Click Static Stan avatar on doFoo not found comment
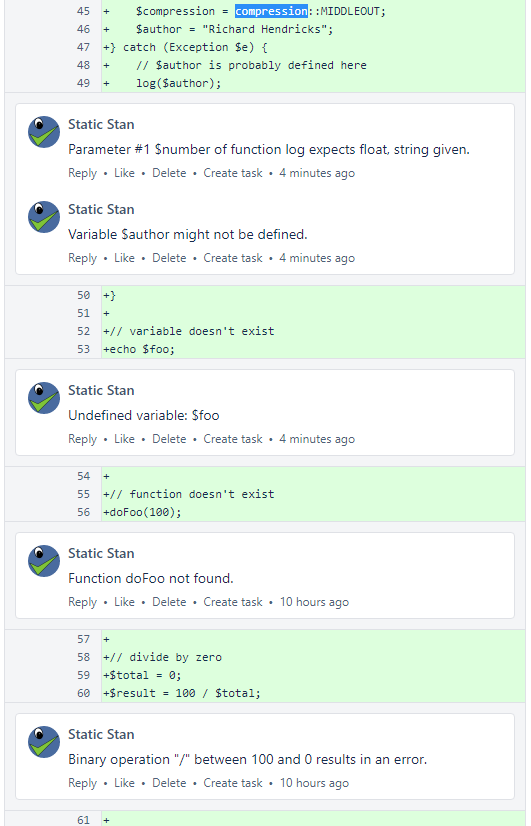 click(x=44, y=560)
